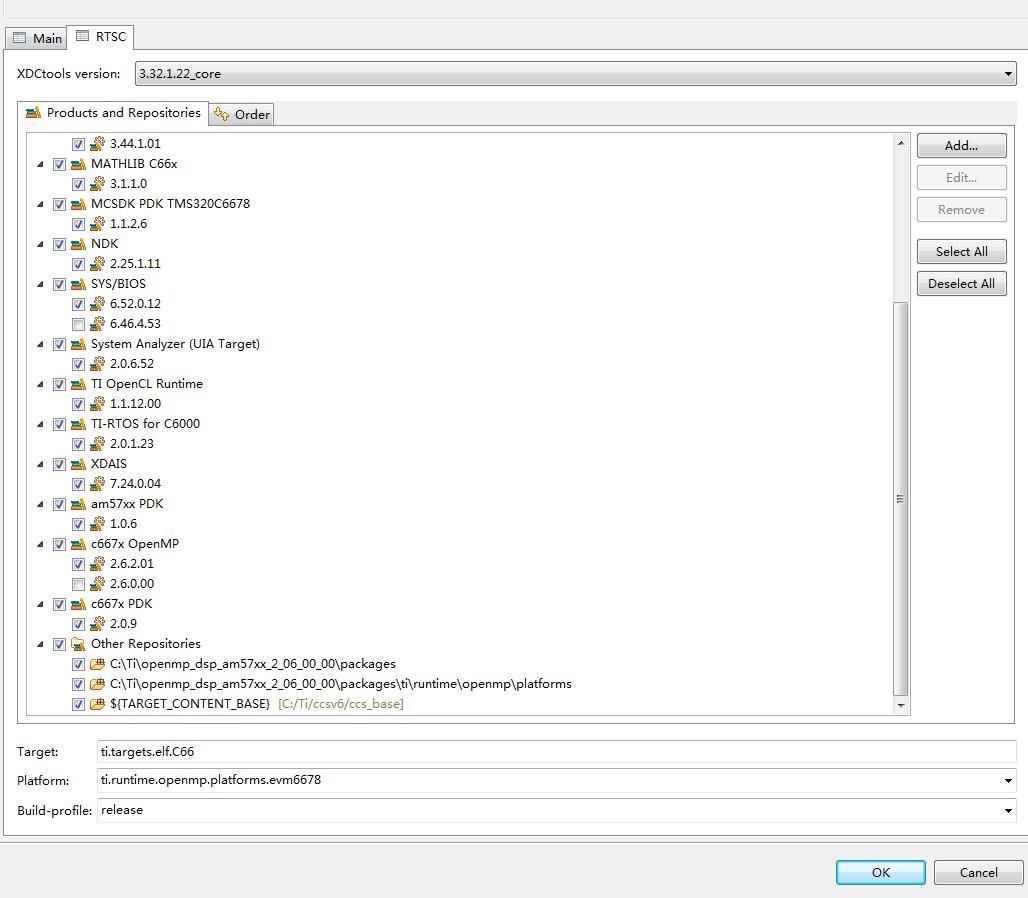Click the gear icon beside version 7.24.0.04
1028x898 pixels.
(x=97, y=484)
